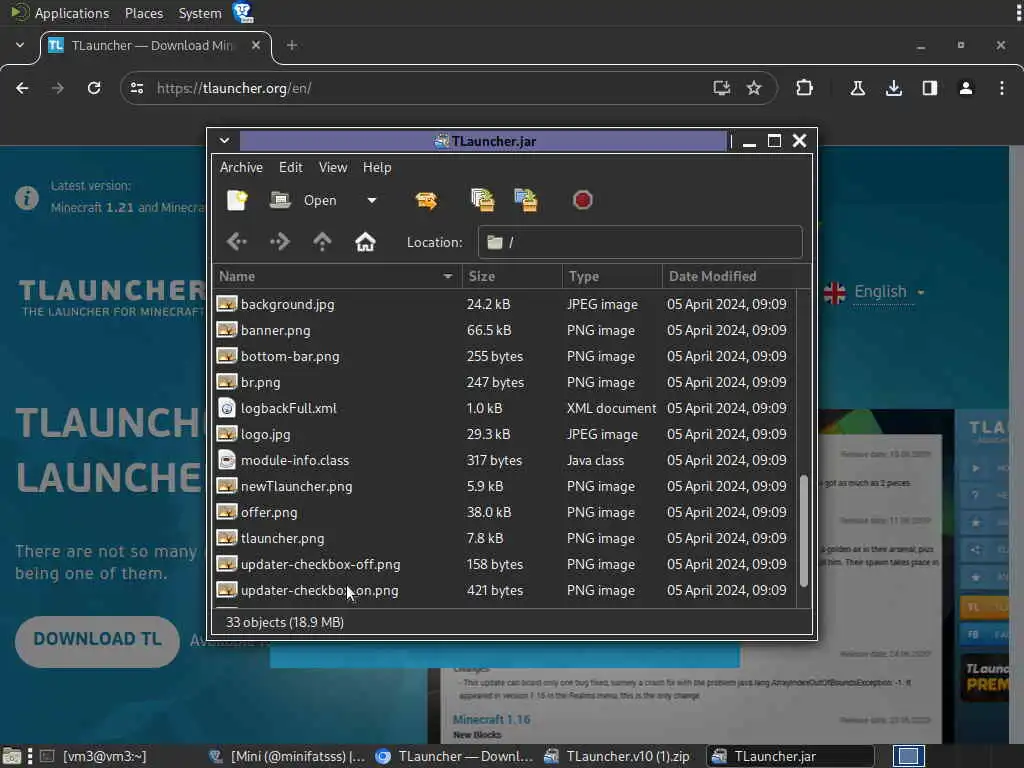1024x768 pixels.
Task: Open a new browser tab
Action: click(292, 45)
